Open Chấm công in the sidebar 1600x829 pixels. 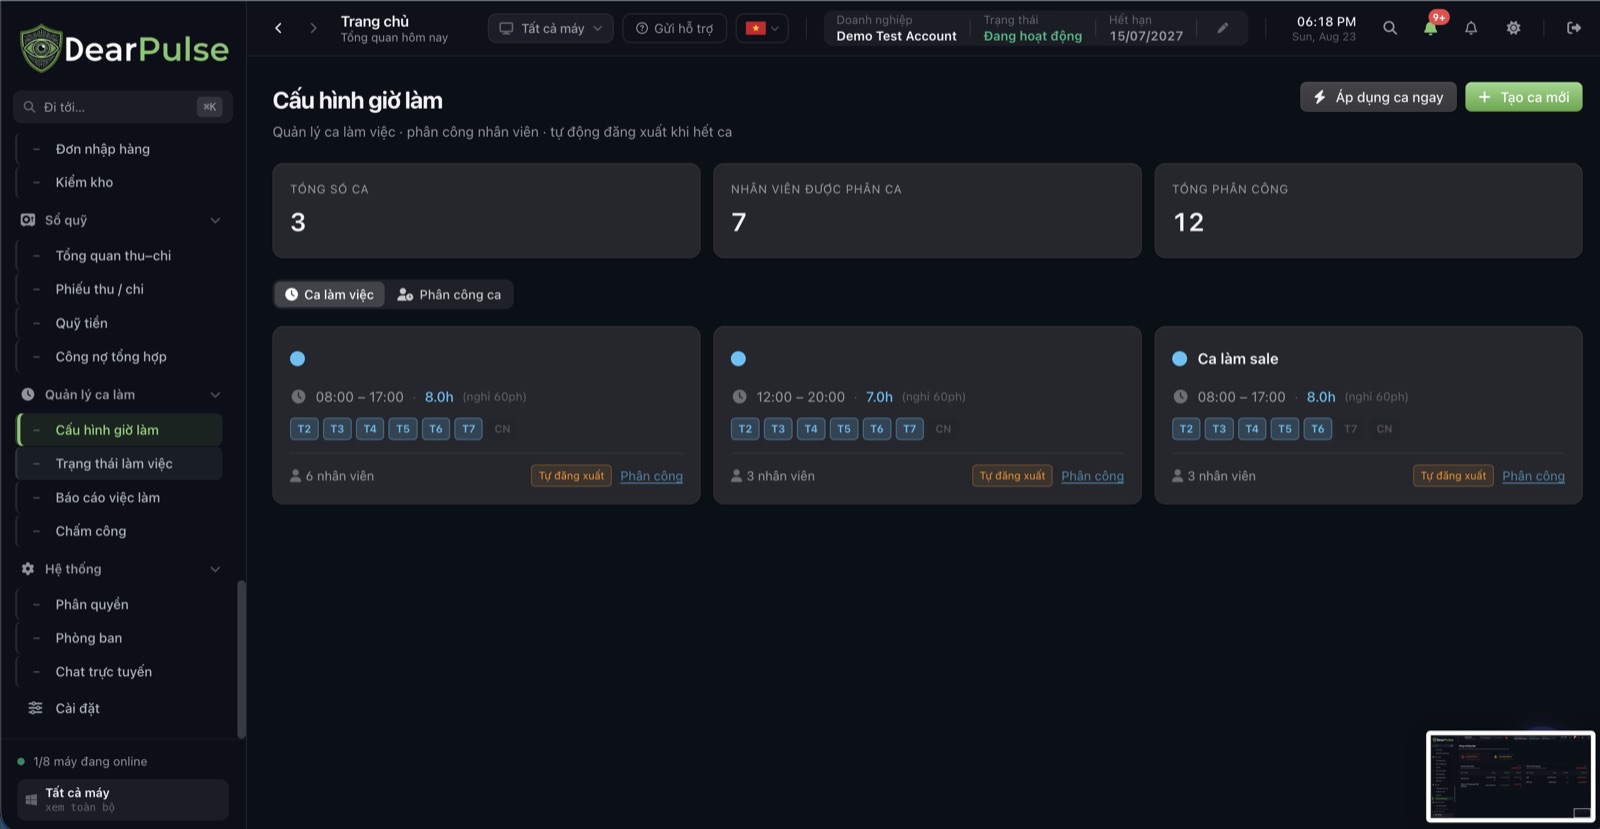(x=120, y=531)
